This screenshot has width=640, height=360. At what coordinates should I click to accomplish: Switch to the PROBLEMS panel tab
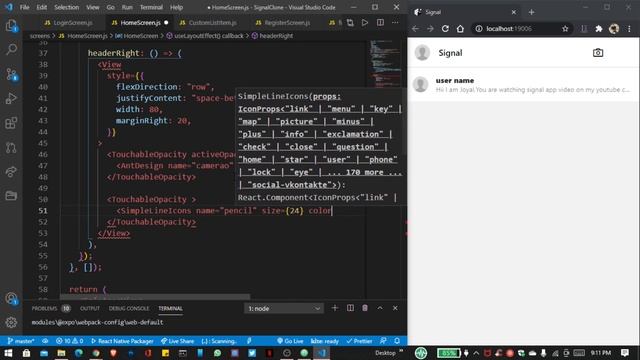coord(44,309)
